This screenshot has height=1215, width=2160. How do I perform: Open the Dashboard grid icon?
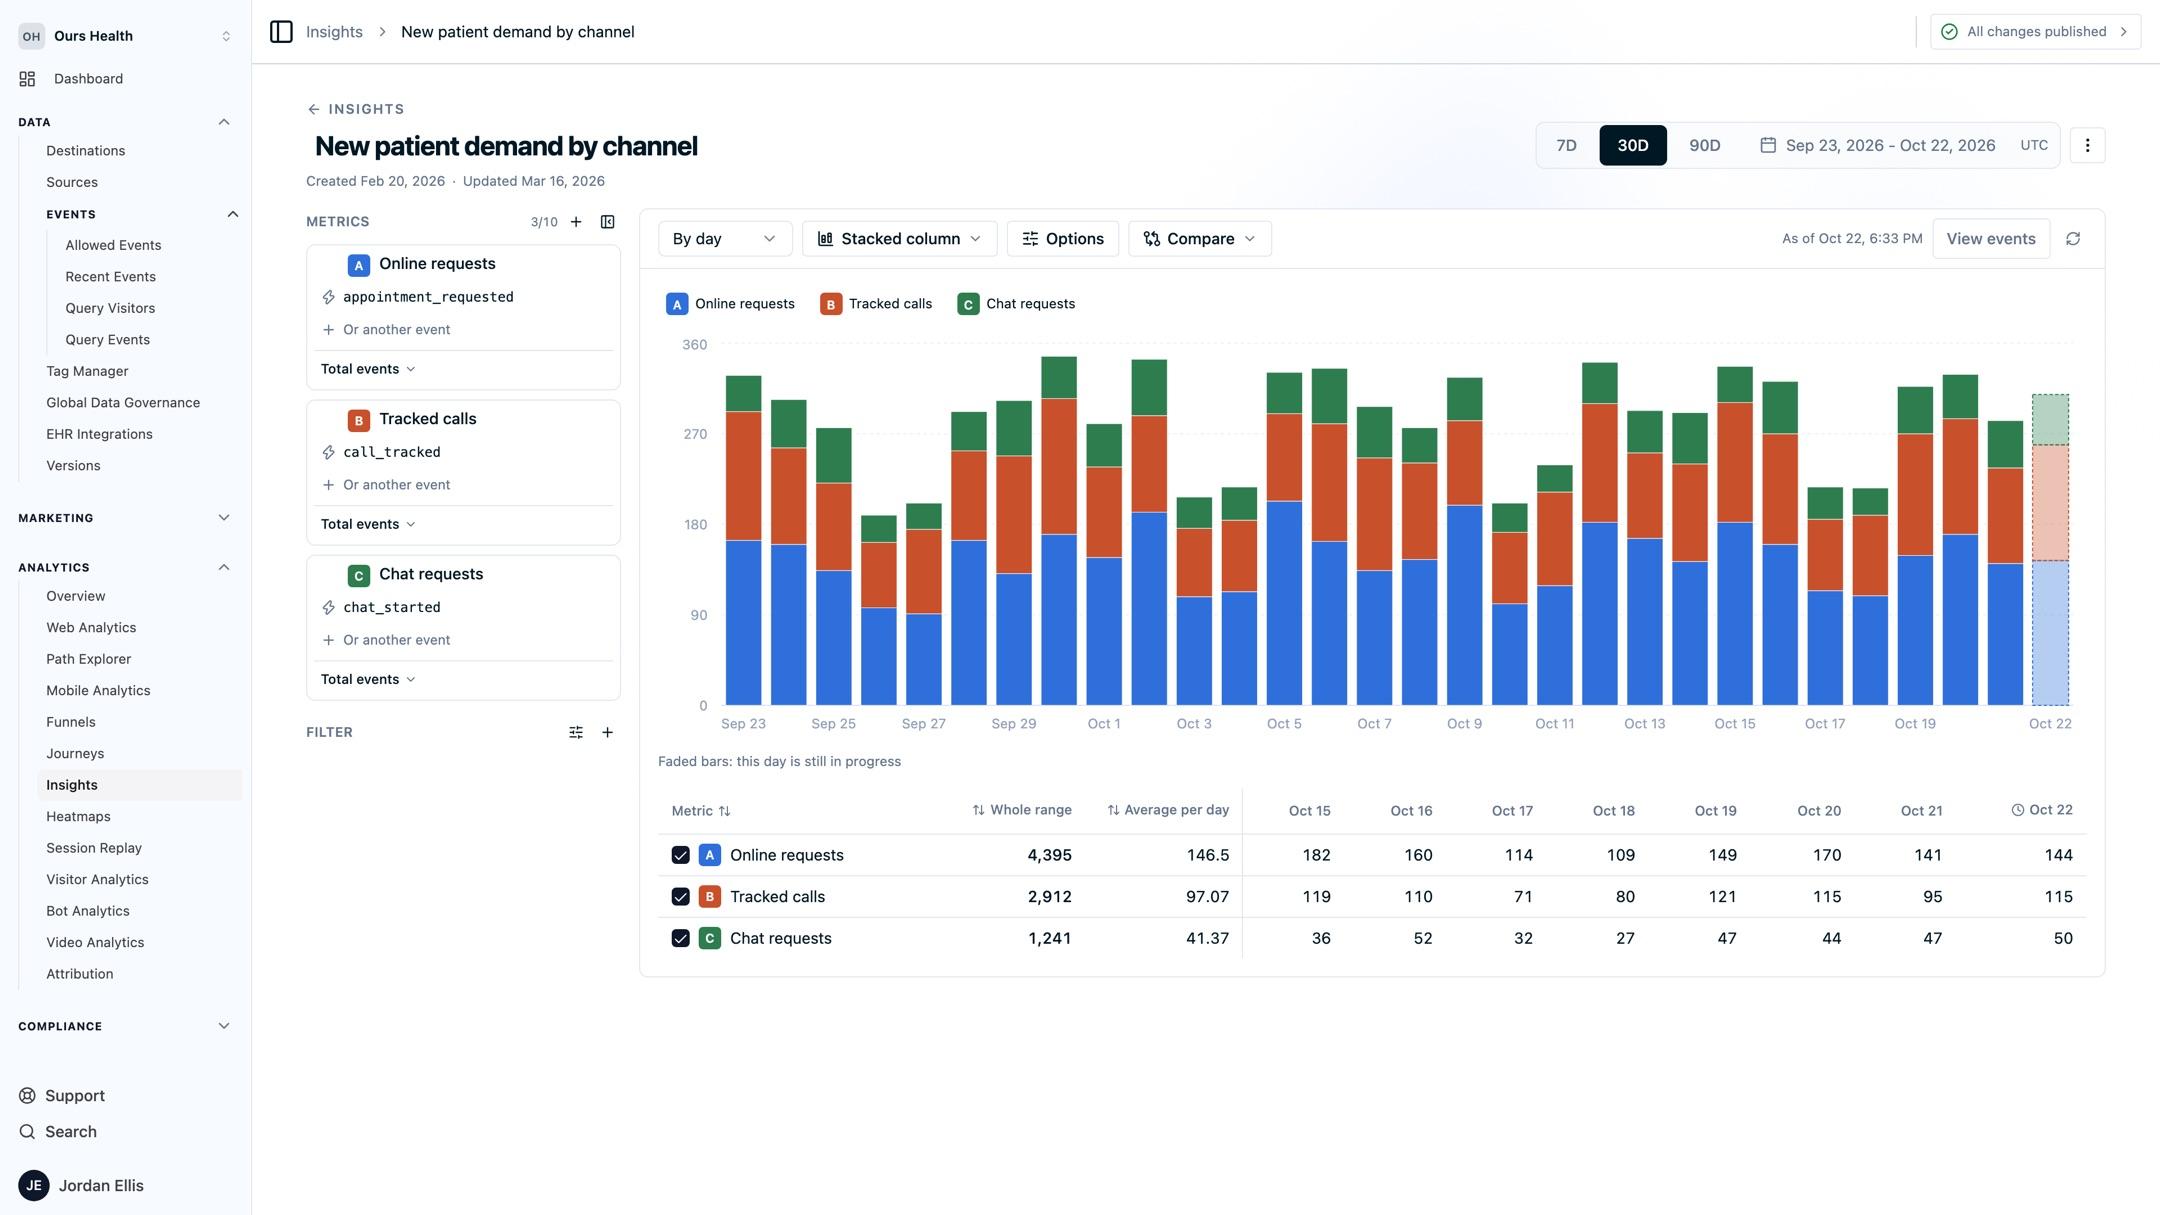click(27, 78)
